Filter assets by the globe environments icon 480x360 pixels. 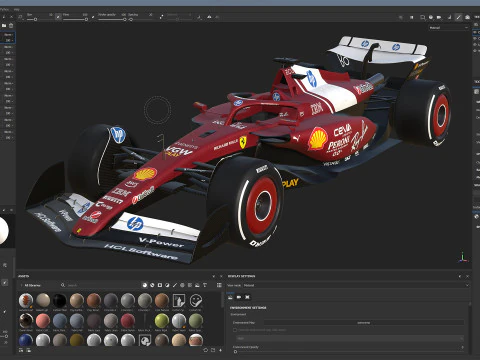(x=182, y=285)
